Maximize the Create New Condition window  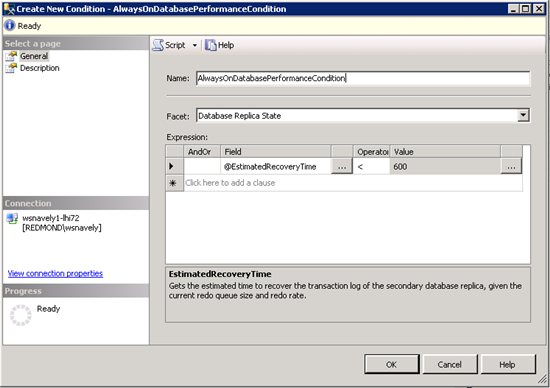coord(526,9)
